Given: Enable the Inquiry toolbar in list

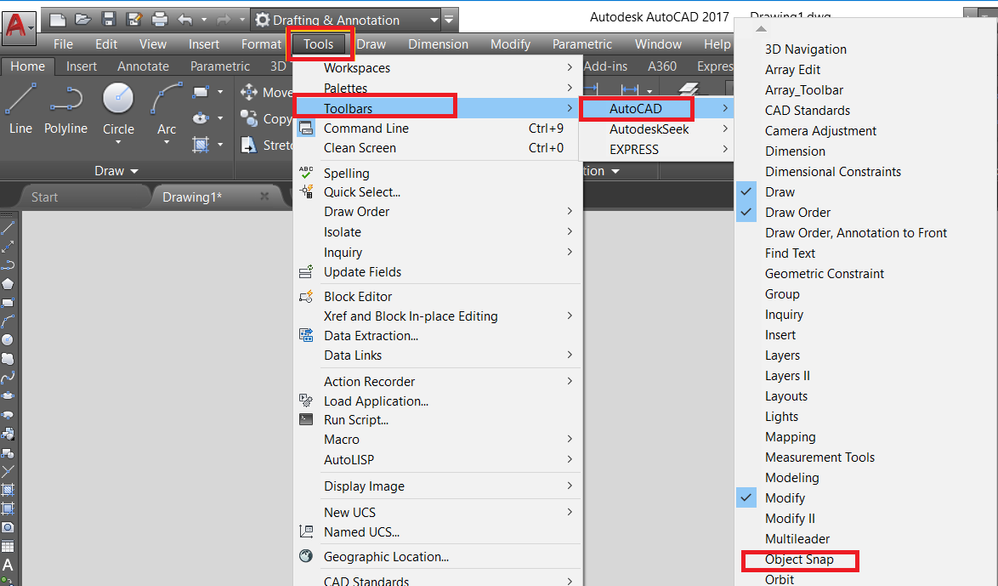Looking at the screenshot, I should (784, 314).
